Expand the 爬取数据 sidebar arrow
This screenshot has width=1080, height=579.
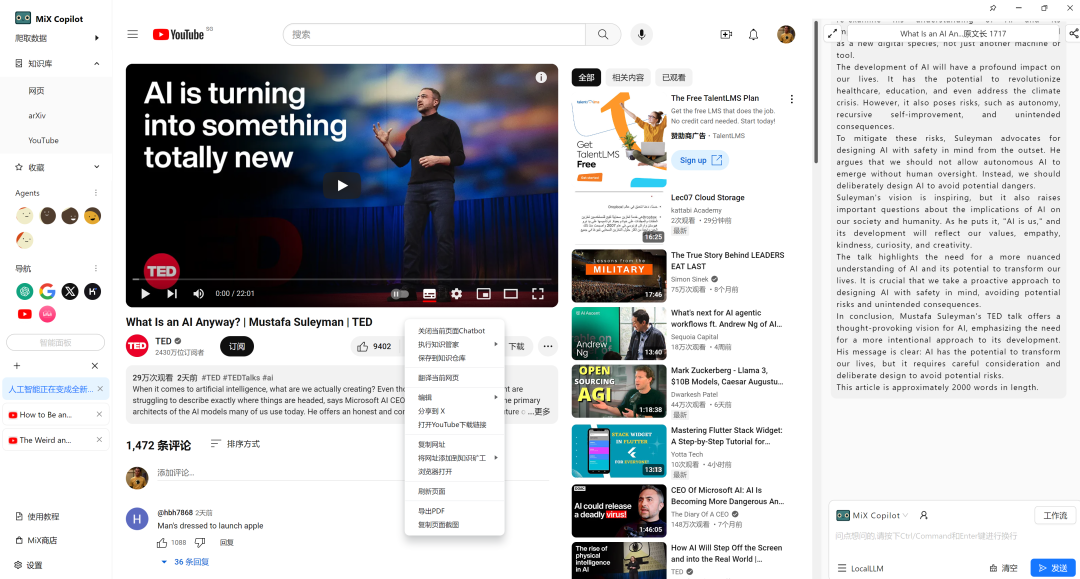(x=96, y=38)
